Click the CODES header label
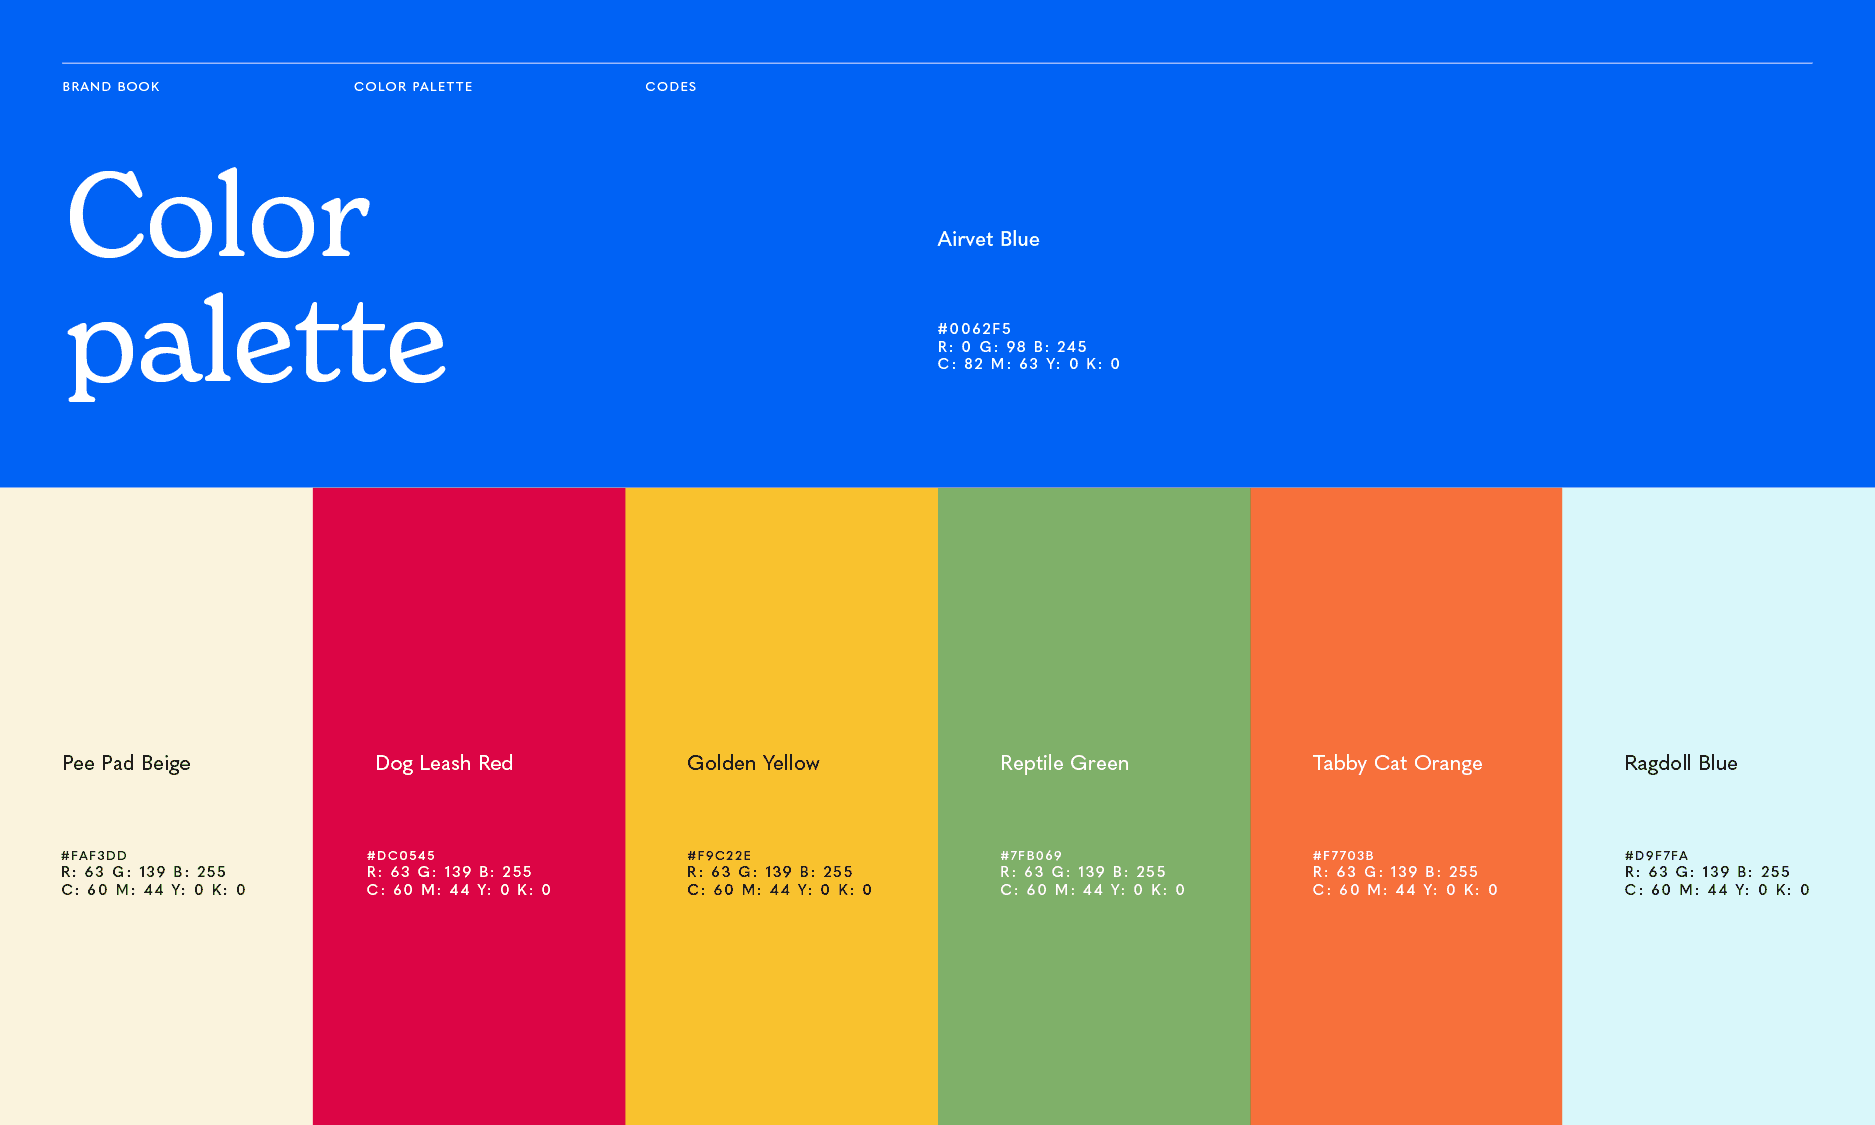 [671, 87]
